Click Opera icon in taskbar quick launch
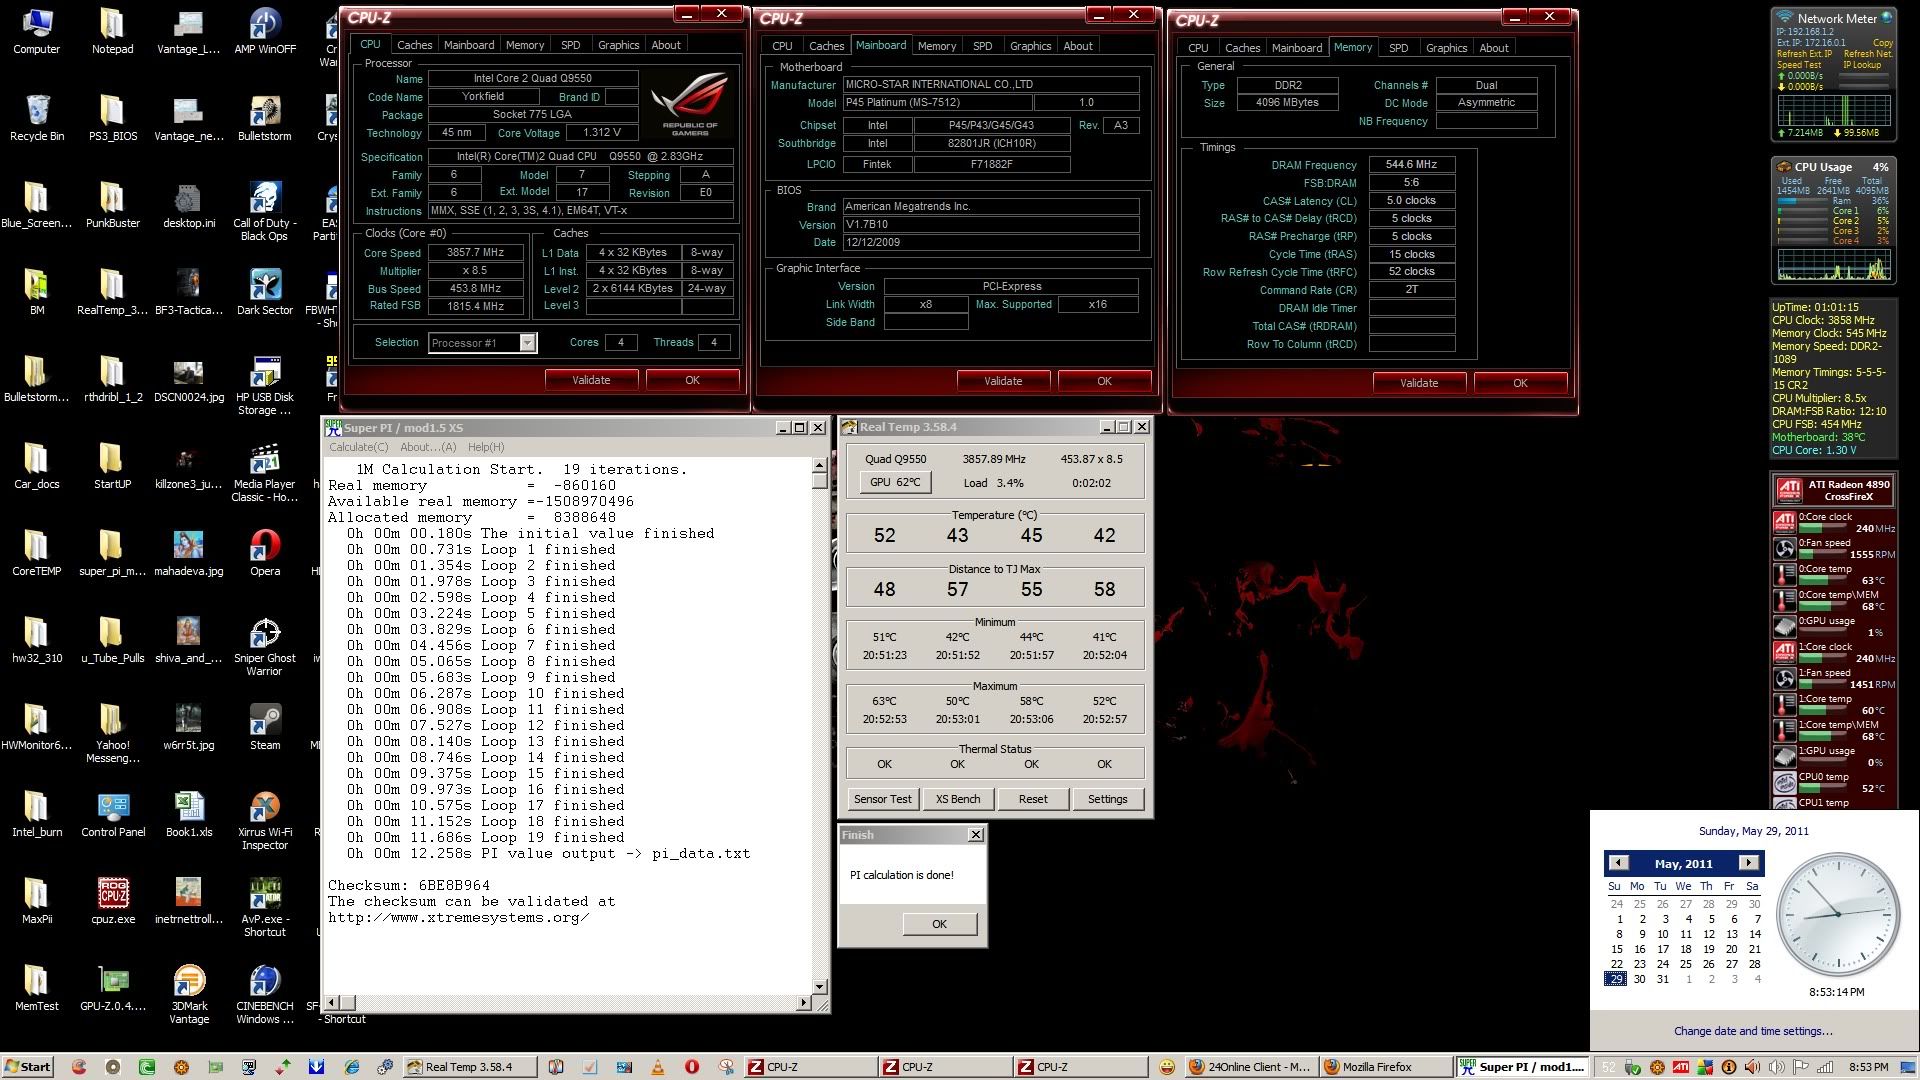The width and height of the screenshot is (1920, 1080). coord(692,1067)
